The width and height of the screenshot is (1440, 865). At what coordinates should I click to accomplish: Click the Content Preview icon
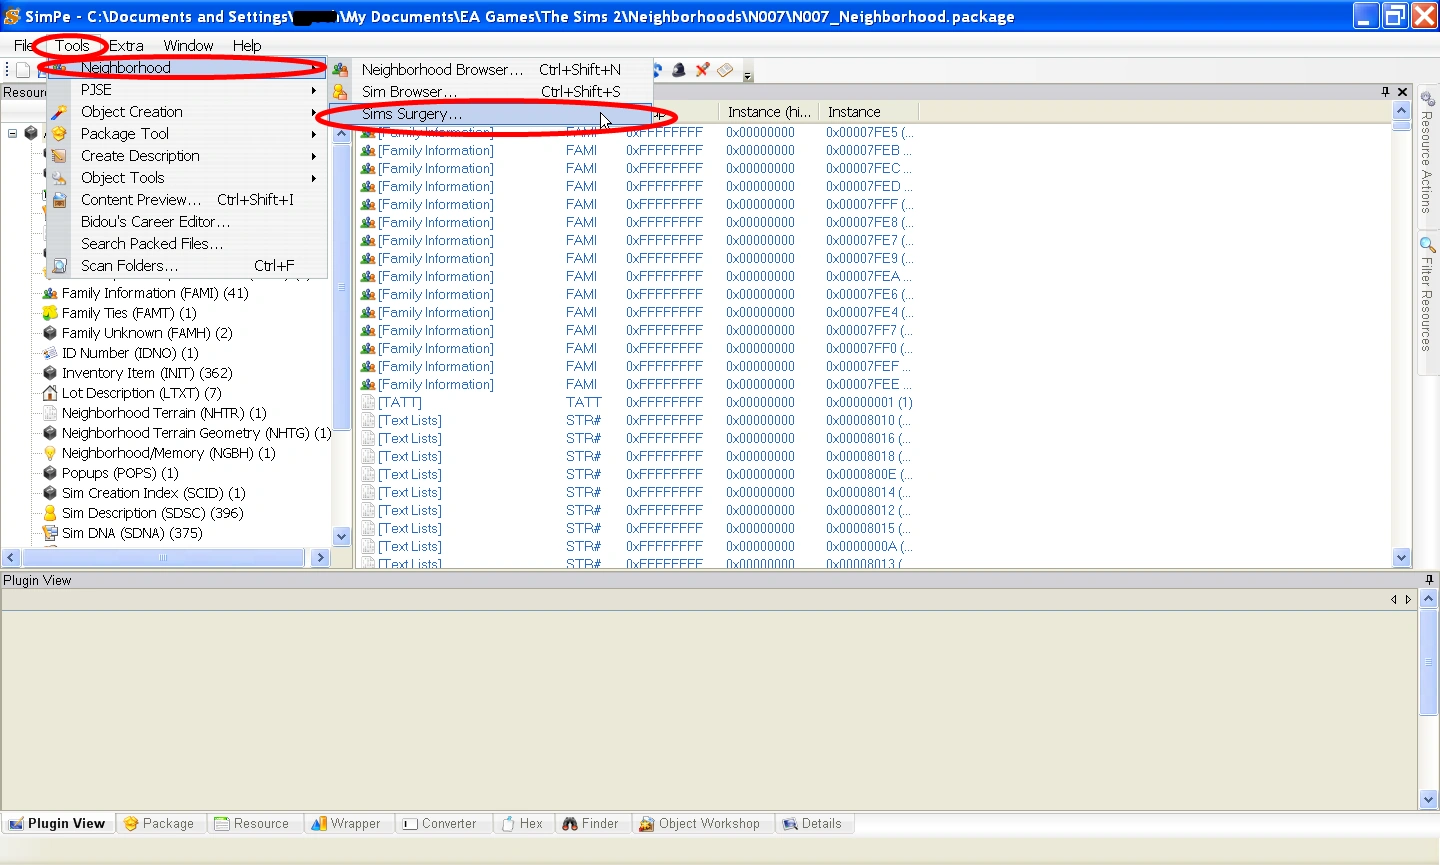59,200
